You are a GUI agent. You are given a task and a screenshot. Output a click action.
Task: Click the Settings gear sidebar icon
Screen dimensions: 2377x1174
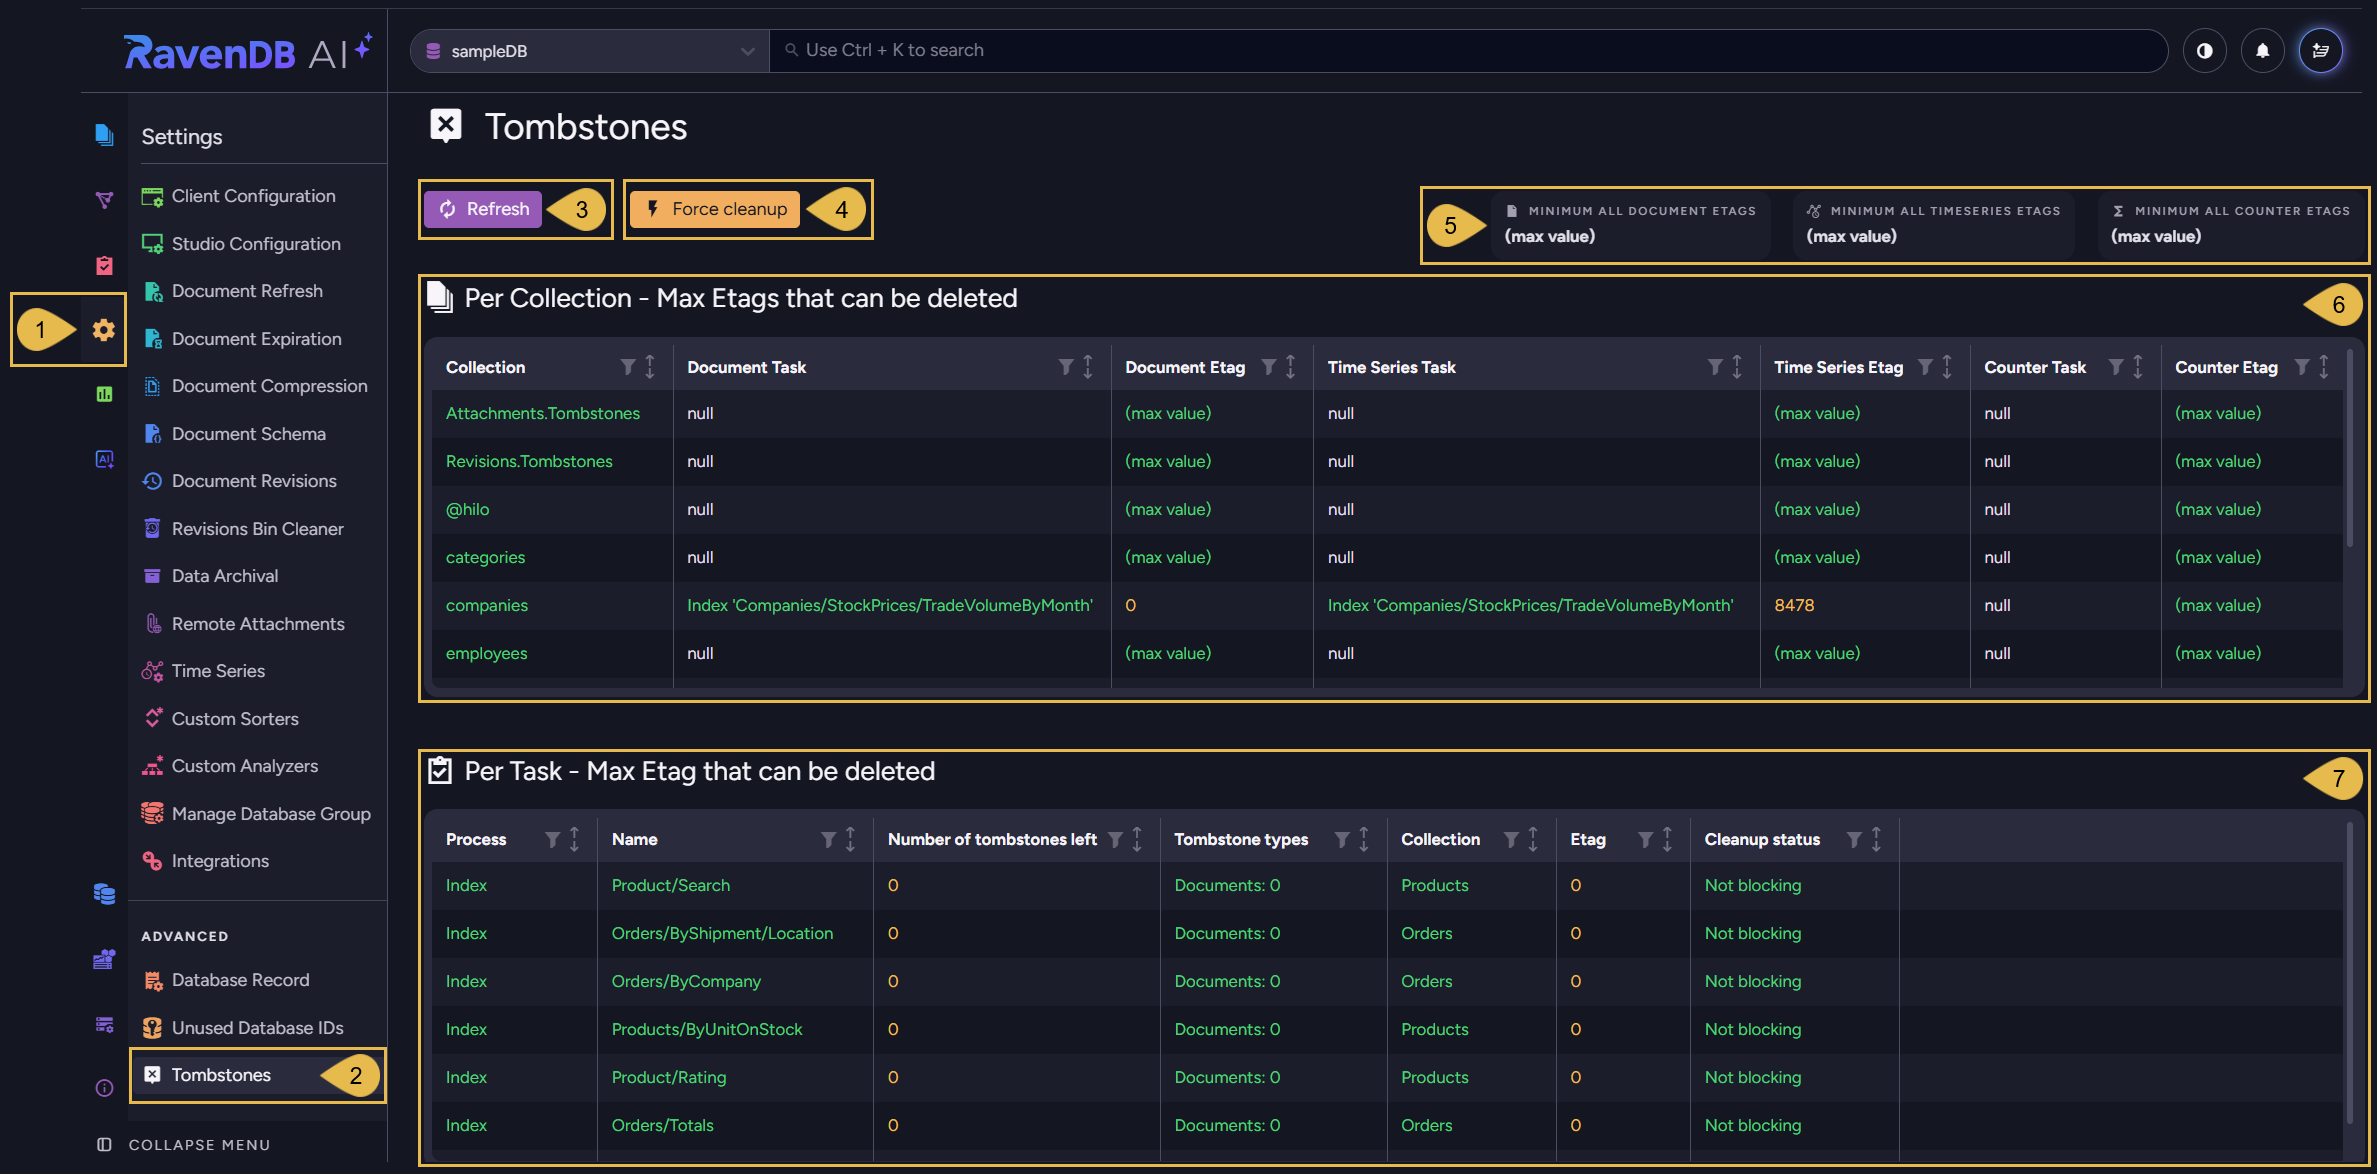pos(104,330)
